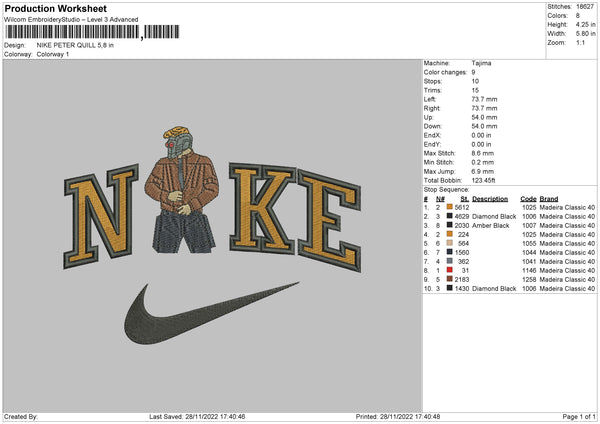Click the 'Colorway 1' value

[x=53, y=54]
